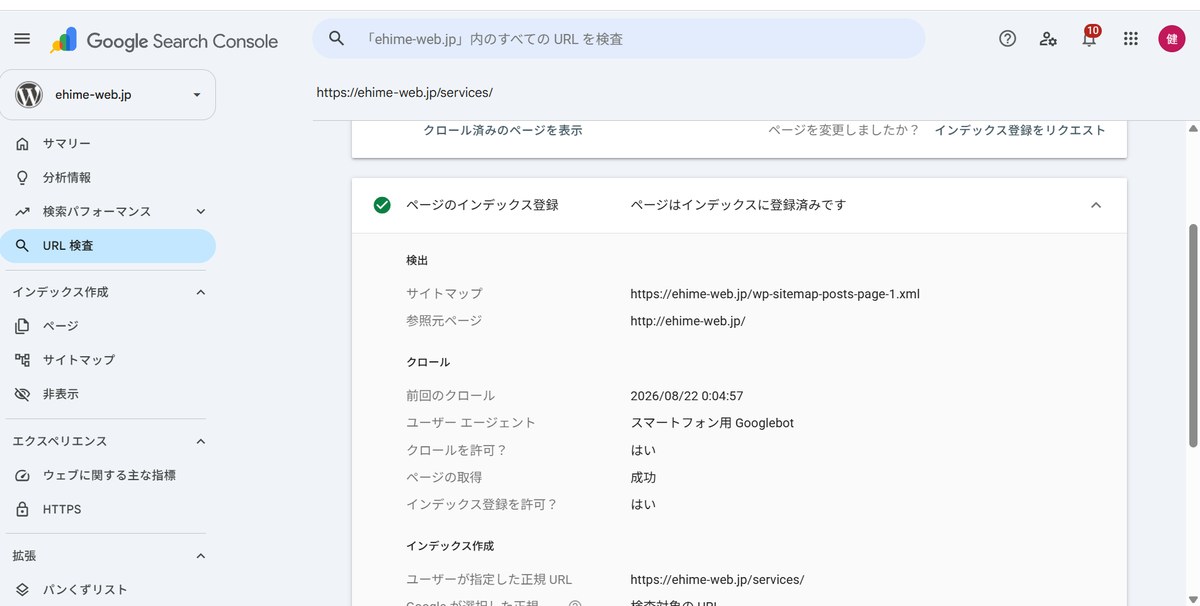Click the green check indexed status icon

point(382,205)
